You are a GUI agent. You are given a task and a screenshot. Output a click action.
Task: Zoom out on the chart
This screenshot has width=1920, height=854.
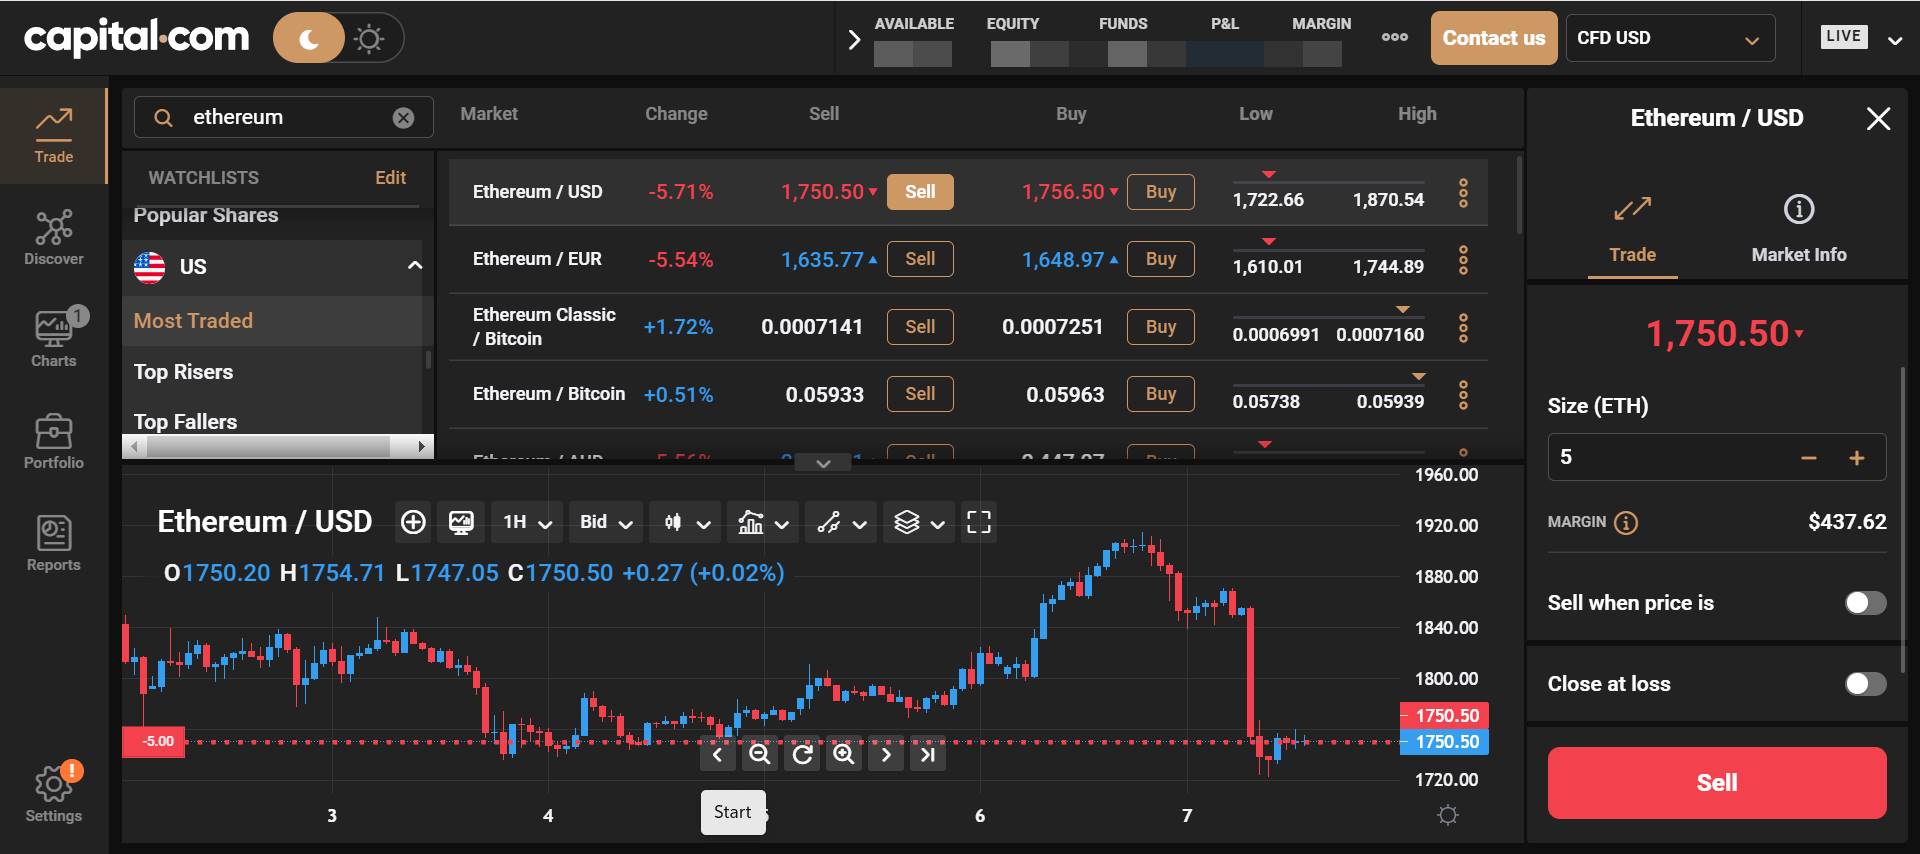(760, 755)
